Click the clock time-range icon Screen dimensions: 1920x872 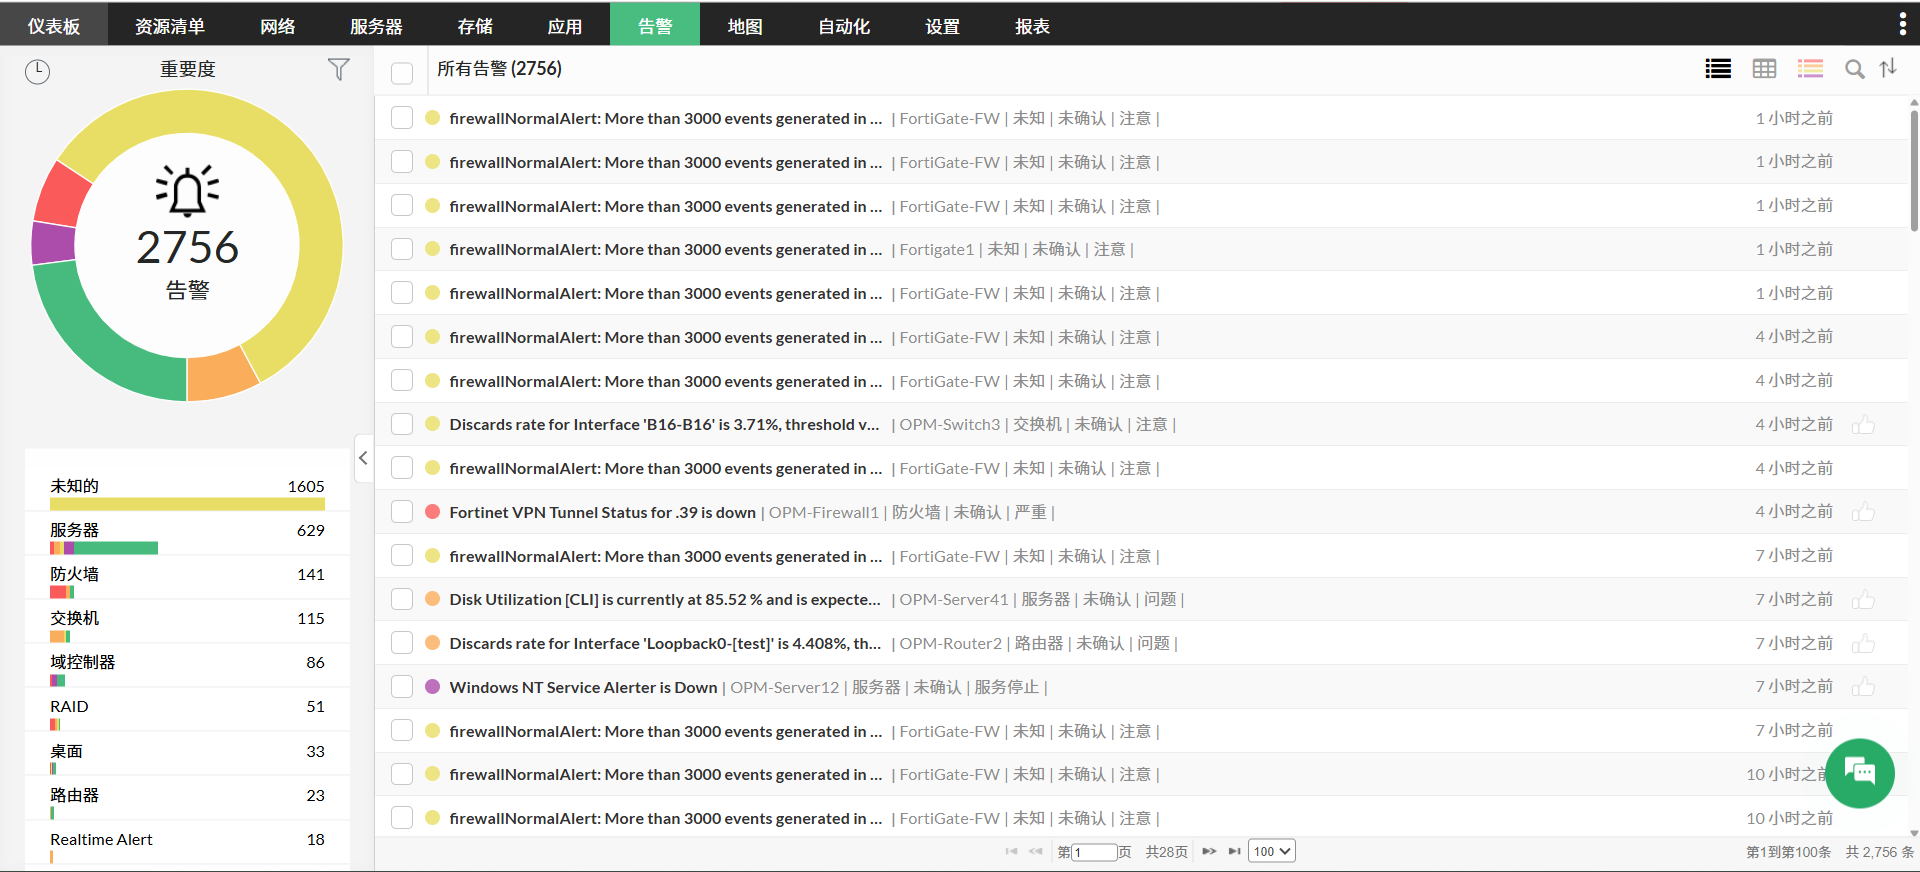(x=37, y=71)
